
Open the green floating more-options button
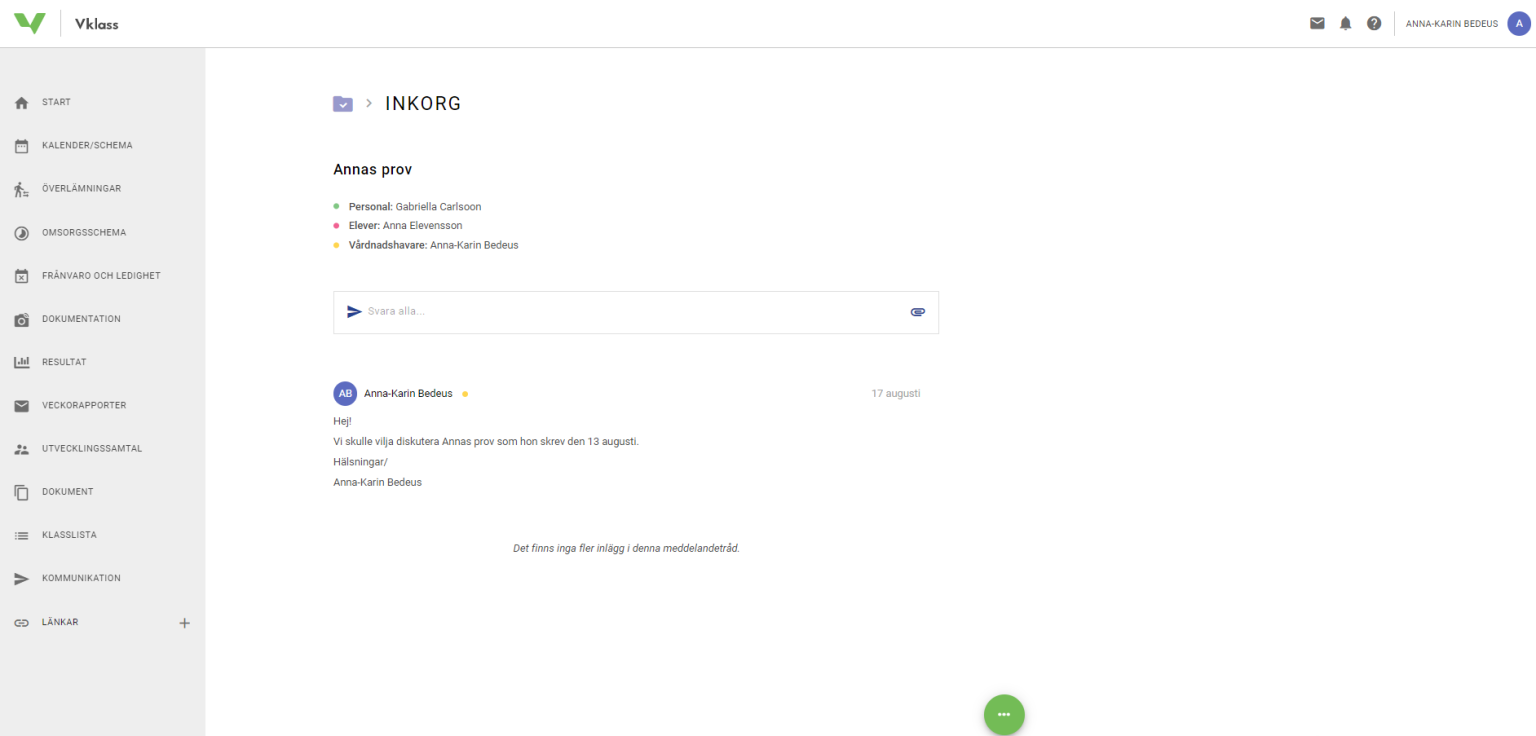pyautogui.click(x=1004, y=714)
